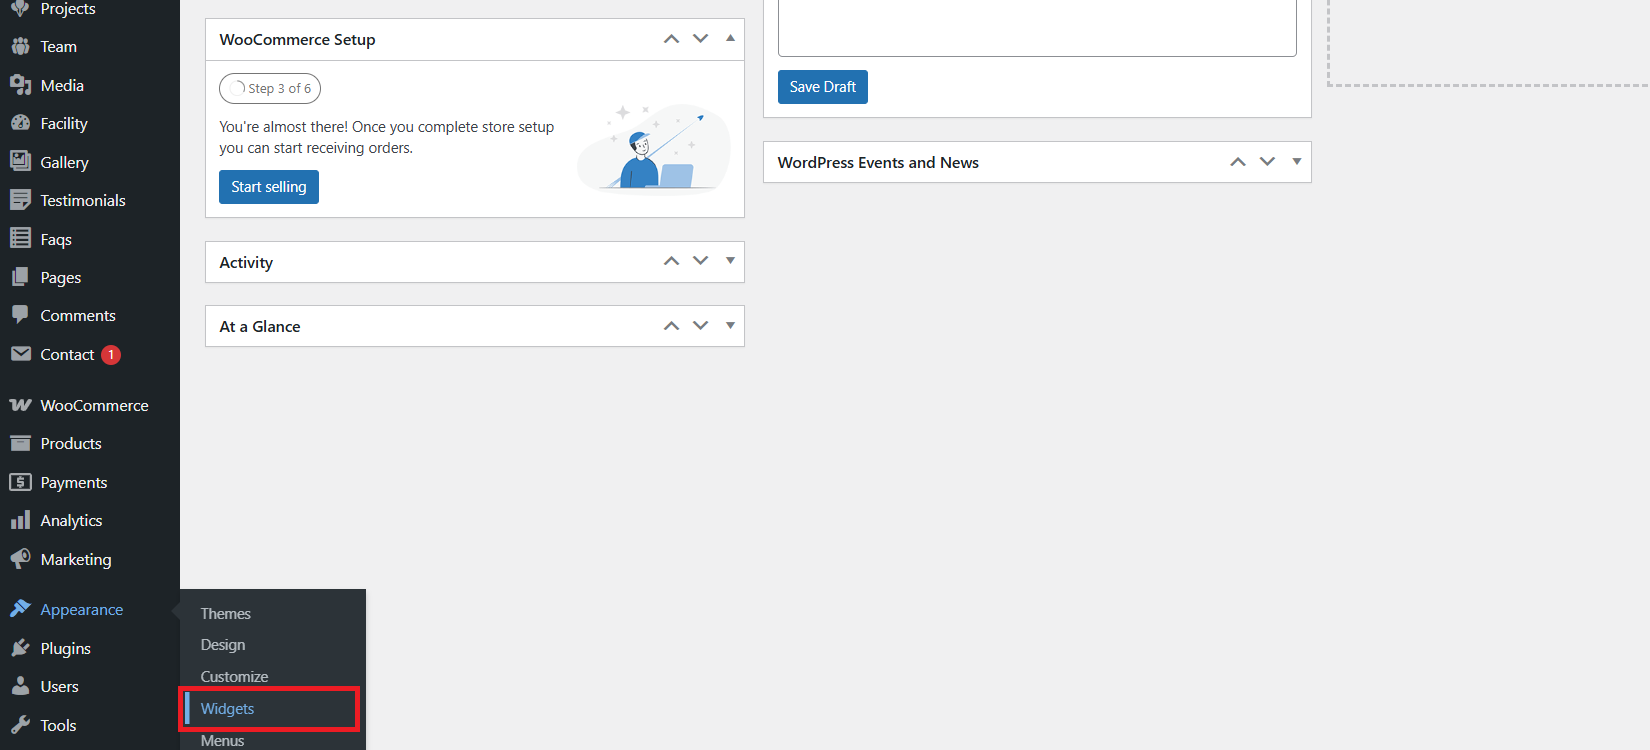Click the Facility palette icon

click(20, 123)
